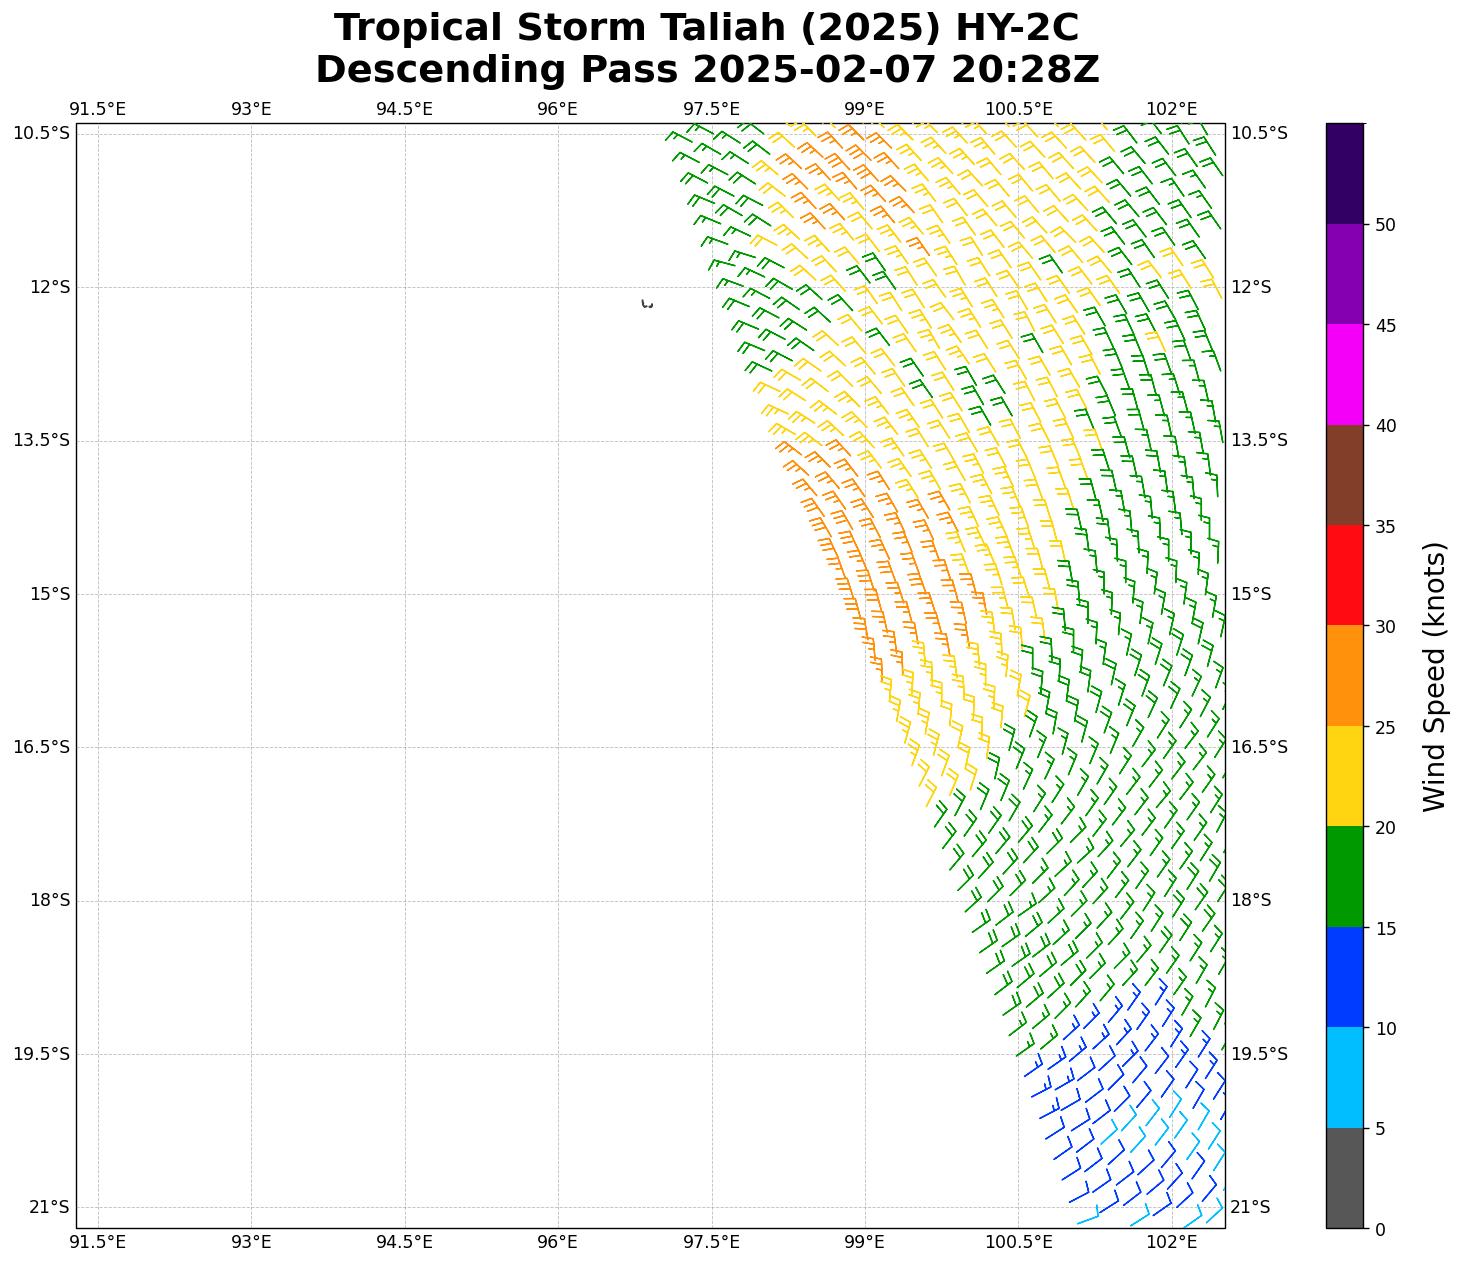The width and height of the screenshot is (1463, 1264).
Task: Click the Descending Pass 2025-02-07 20:28Z subtitle
Action: pos(706,70)
